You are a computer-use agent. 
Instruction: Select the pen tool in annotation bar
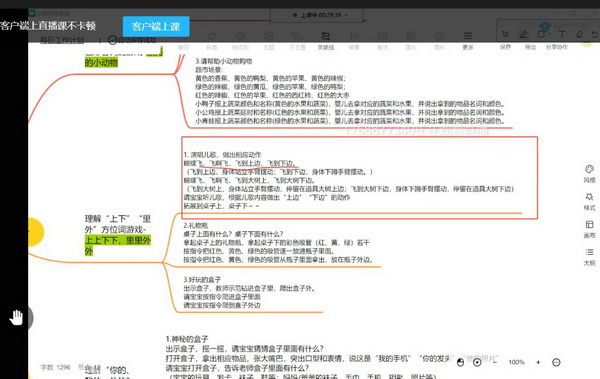pos(523,34)
